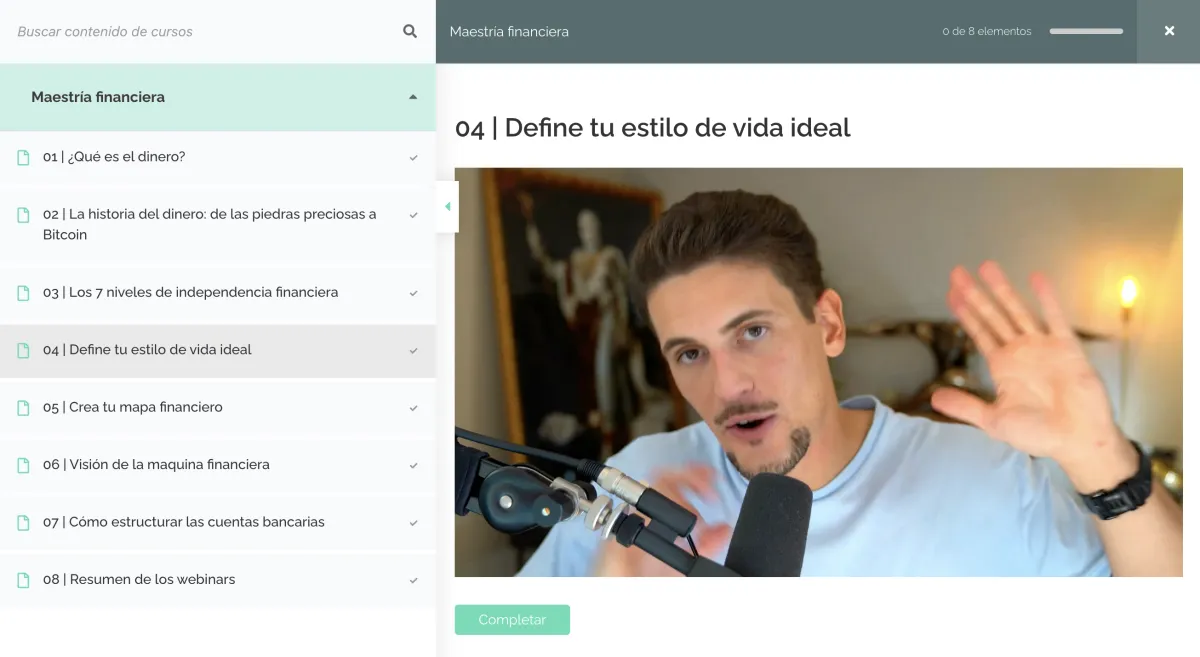Screen dimensions: 1200x657
Task: Toggle checkmark for Crea tu mapa financiero
Action: (x=413, y=408)
